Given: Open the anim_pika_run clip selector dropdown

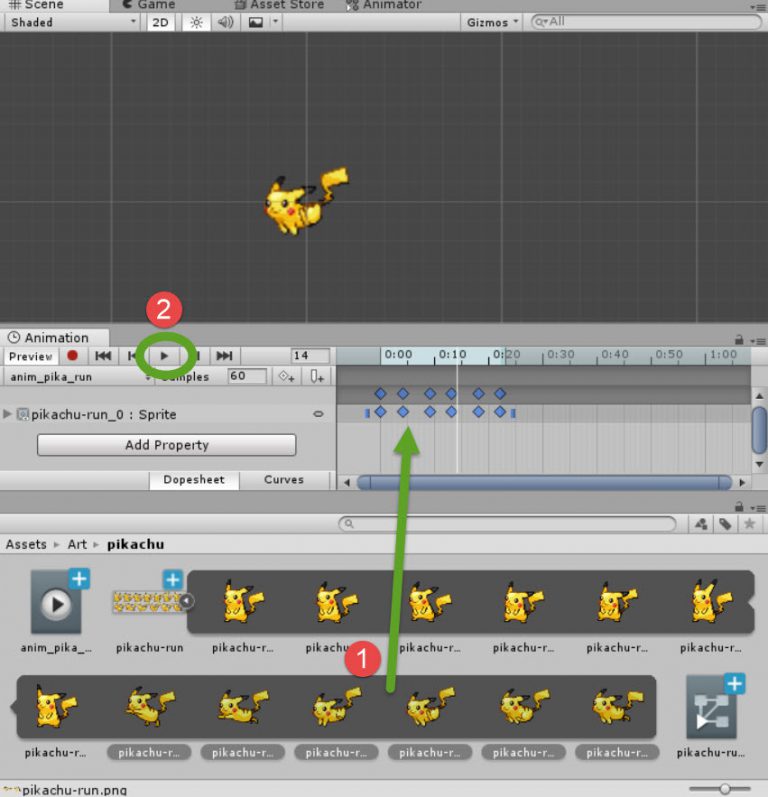Looking at the screenshot, I should (x=79, y=377).
